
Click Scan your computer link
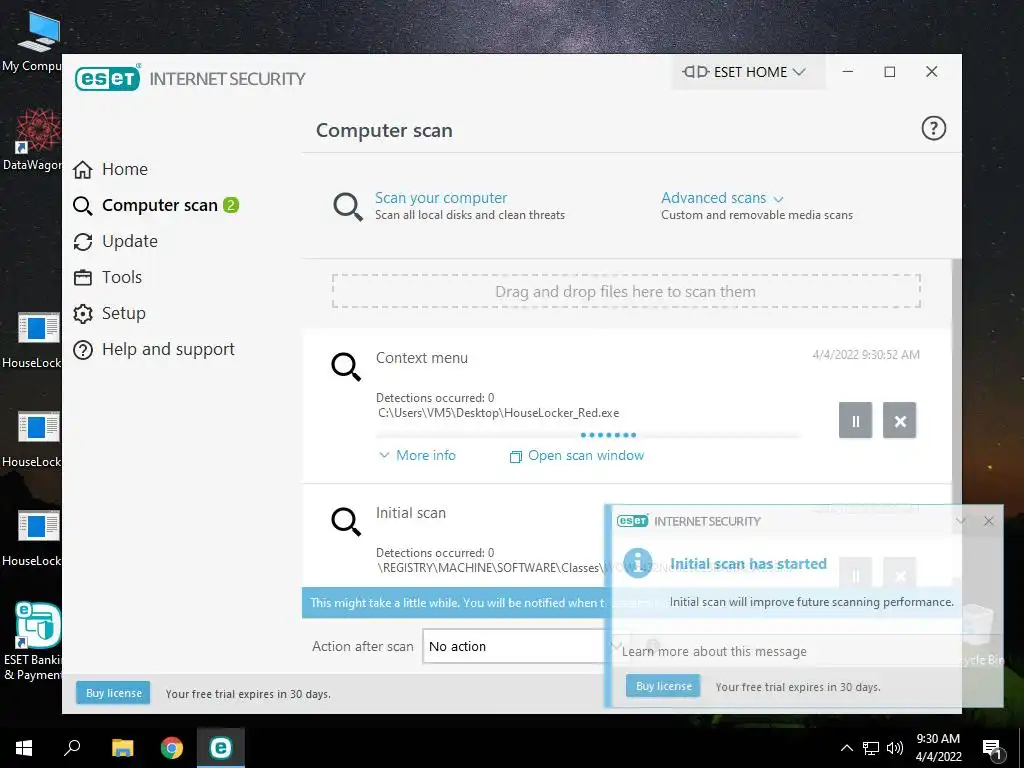(441, 197)
